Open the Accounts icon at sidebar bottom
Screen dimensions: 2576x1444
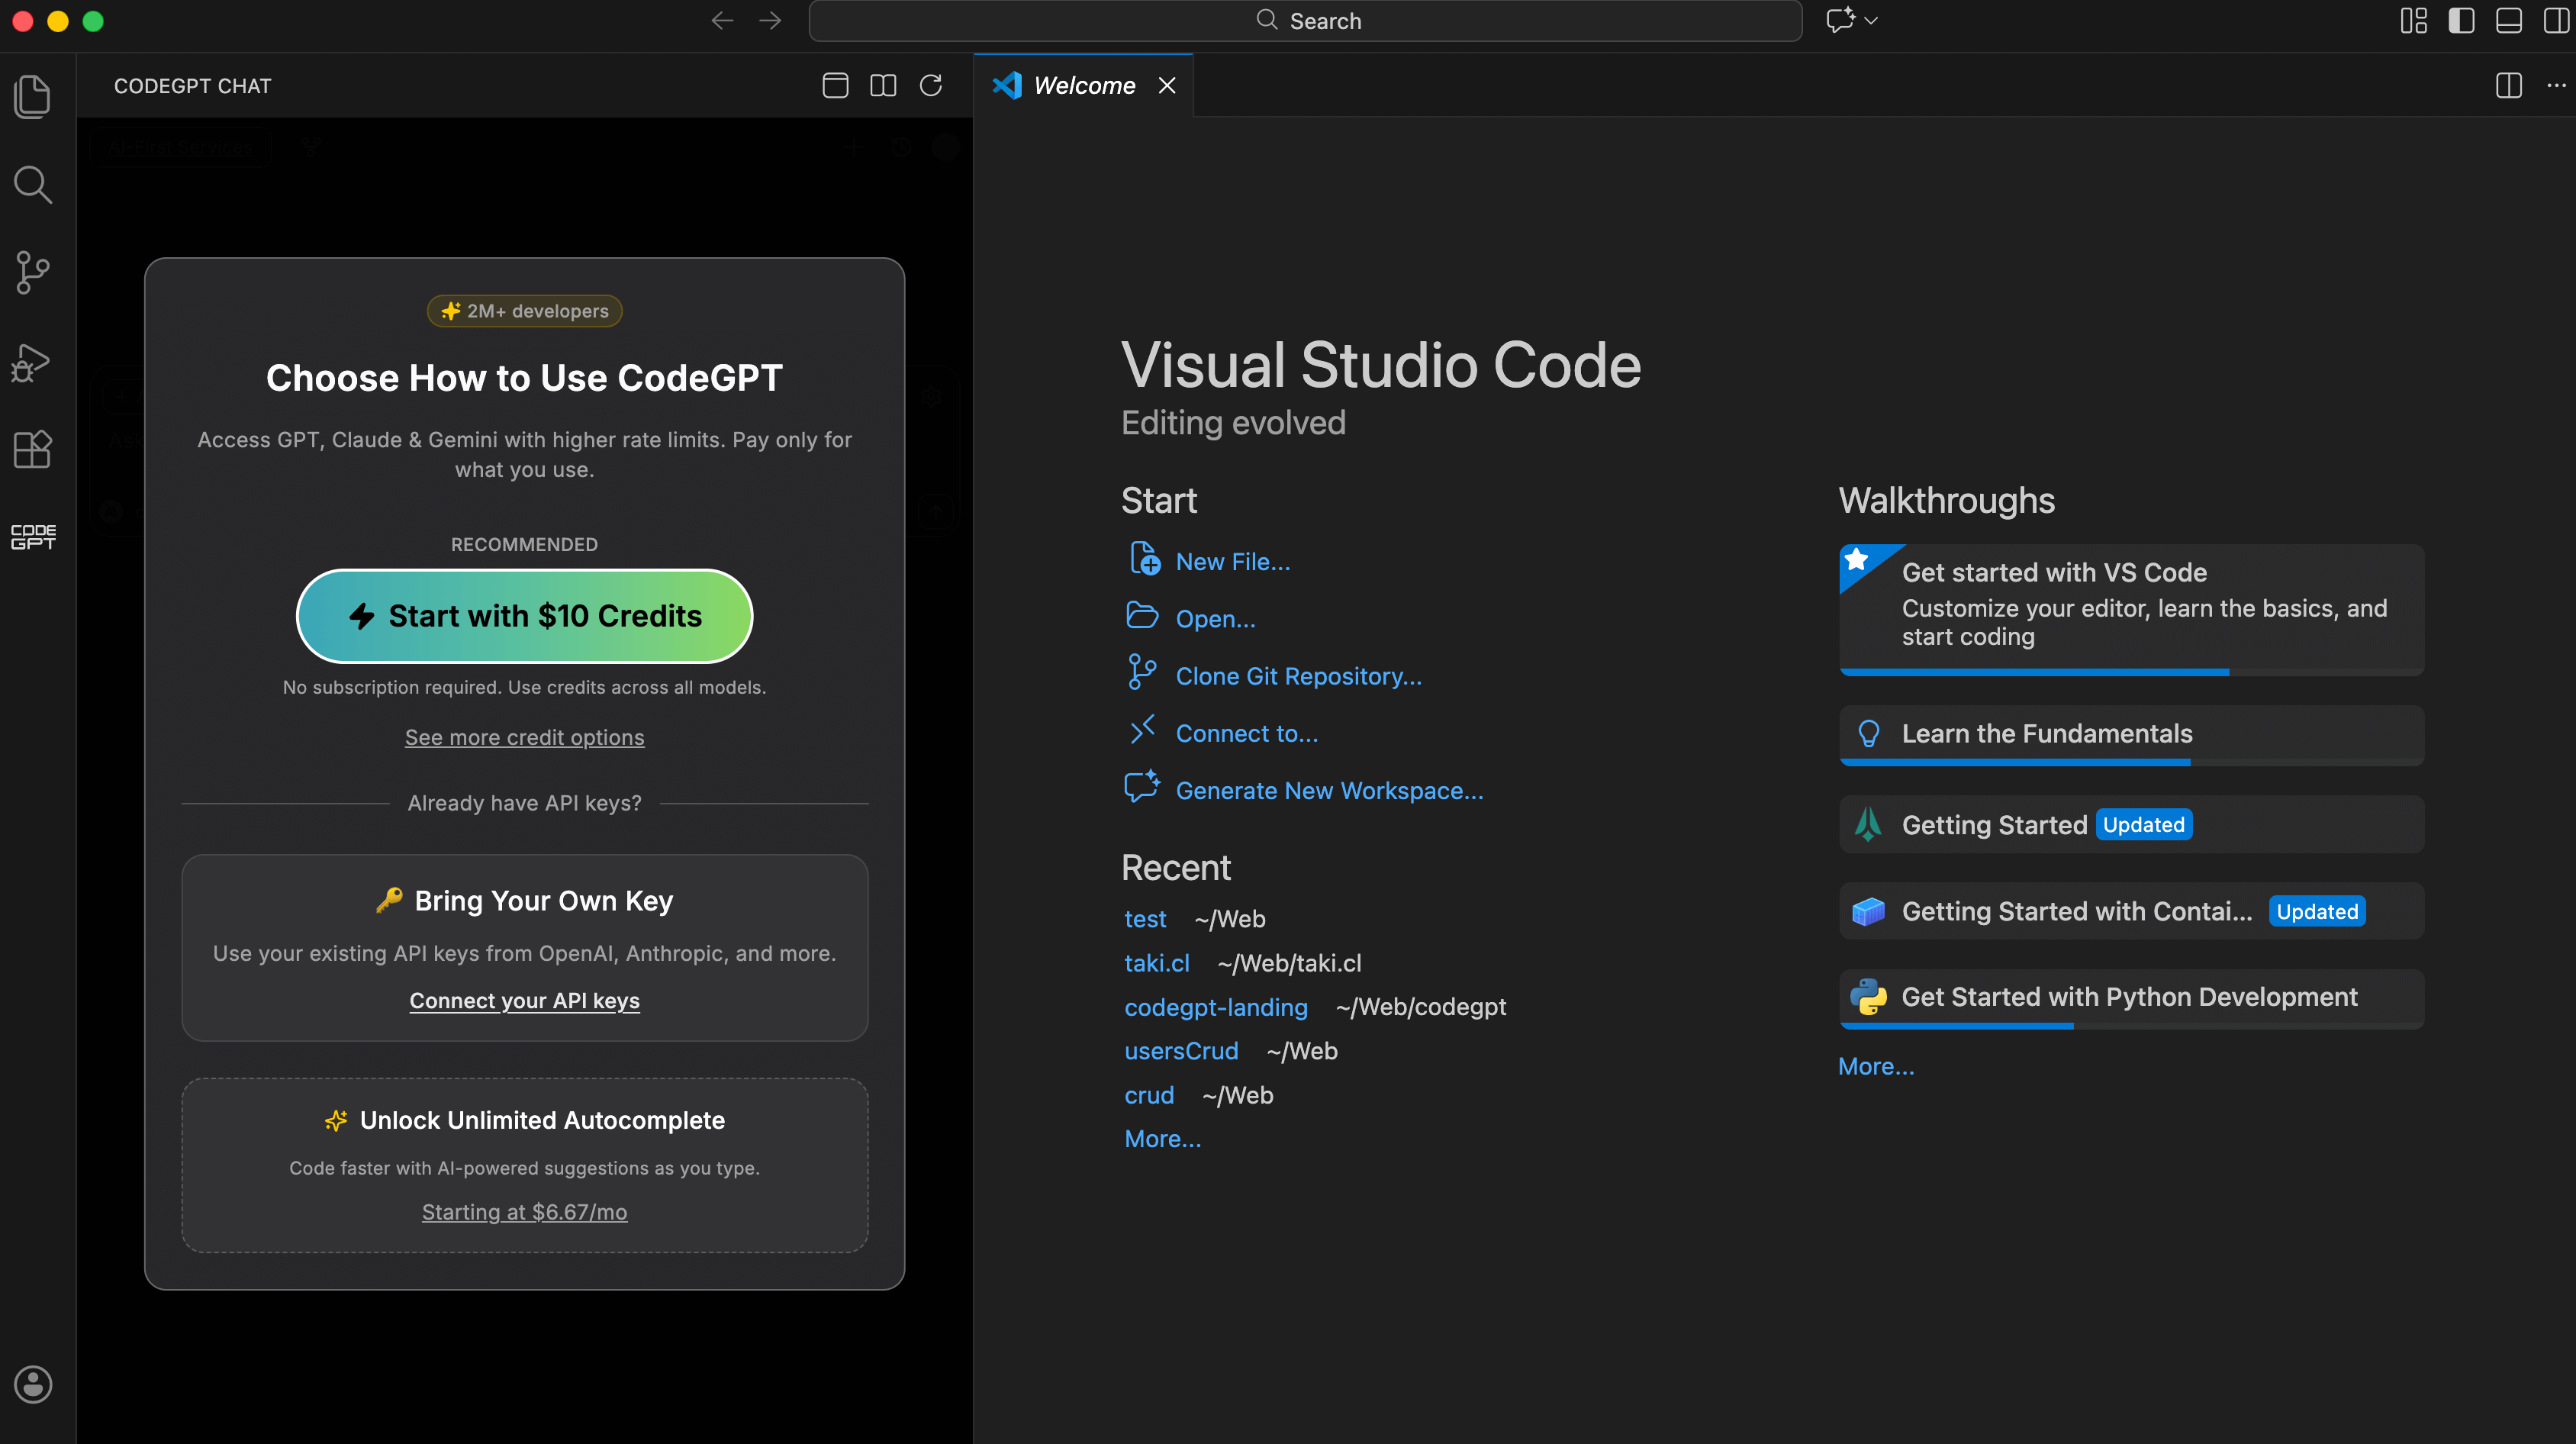coord(33,1385)
